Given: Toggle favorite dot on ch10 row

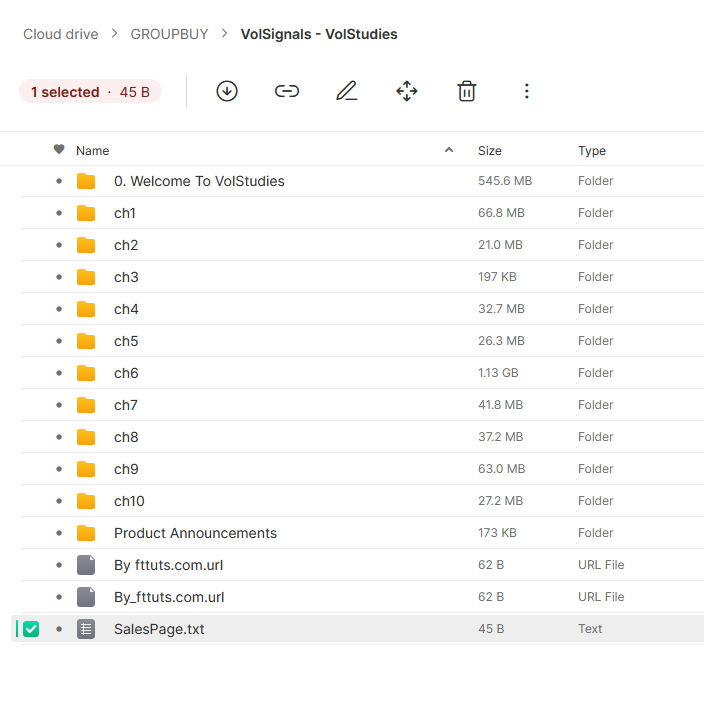Looking at the screenshot, I should (x=59, y=501).
